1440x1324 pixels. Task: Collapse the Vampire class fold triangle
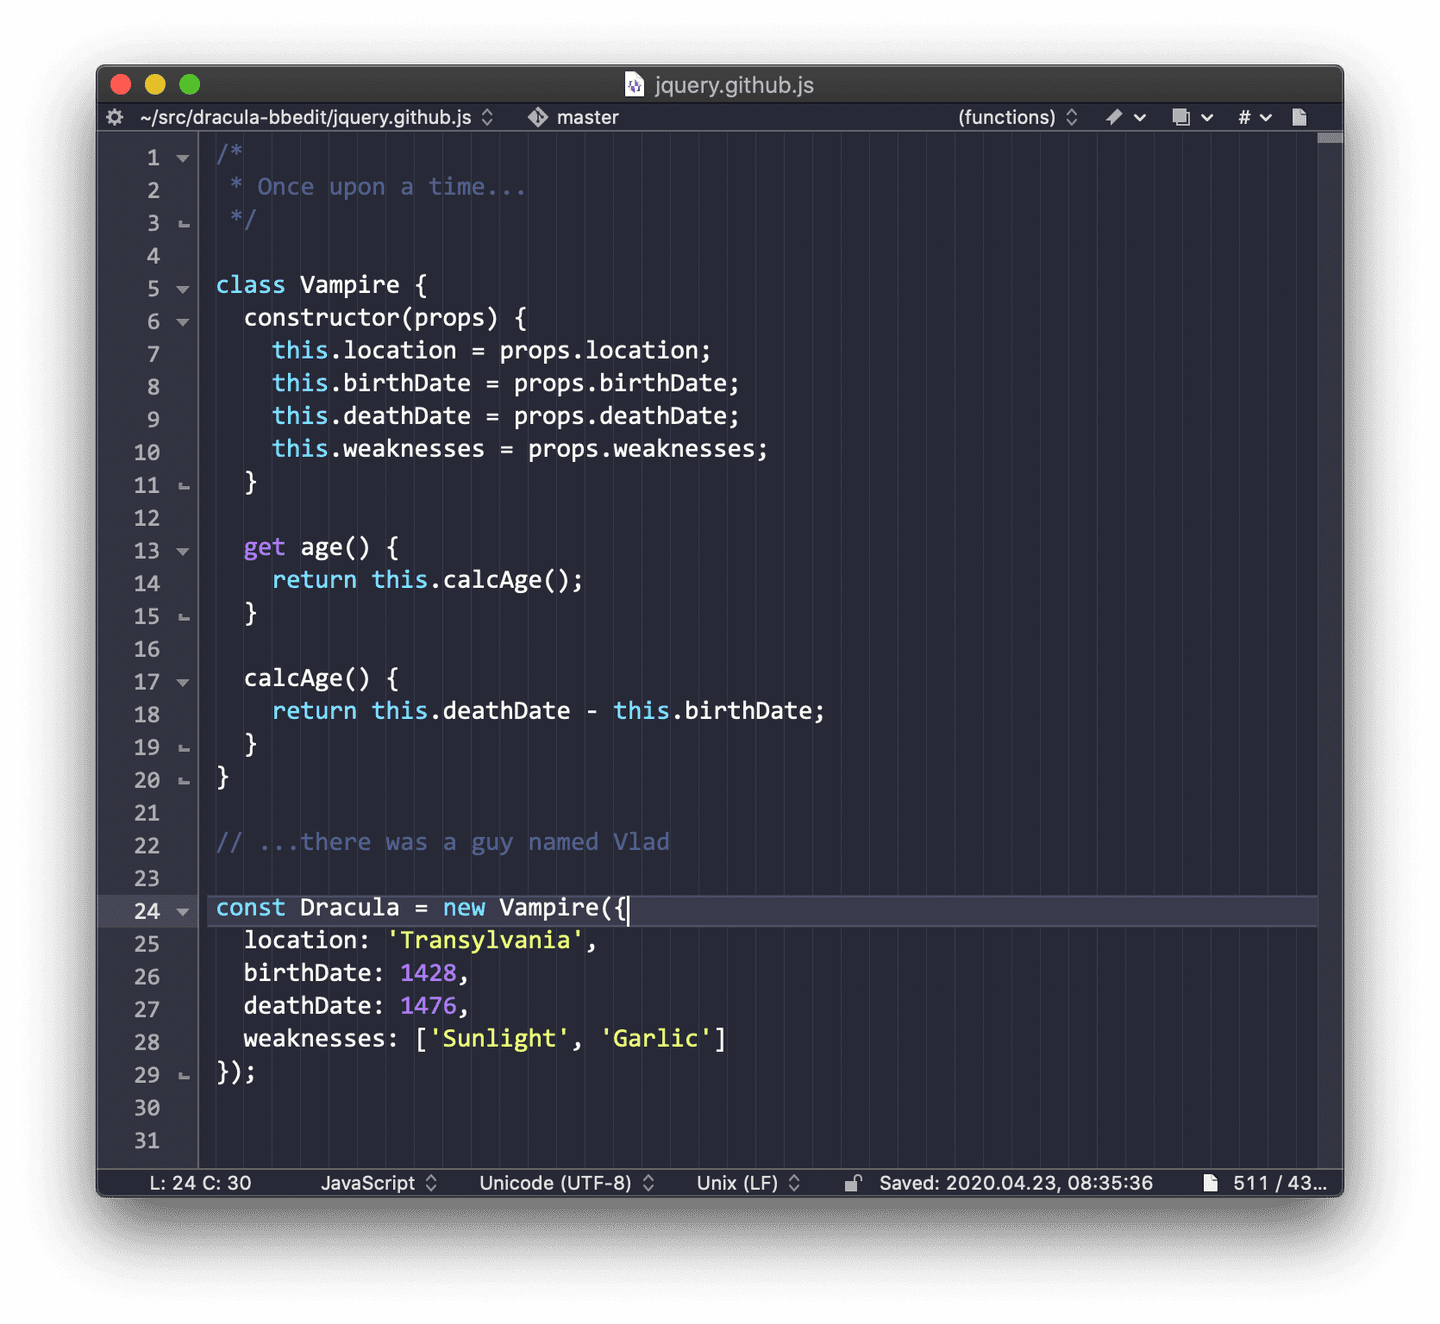coord(181,288)
